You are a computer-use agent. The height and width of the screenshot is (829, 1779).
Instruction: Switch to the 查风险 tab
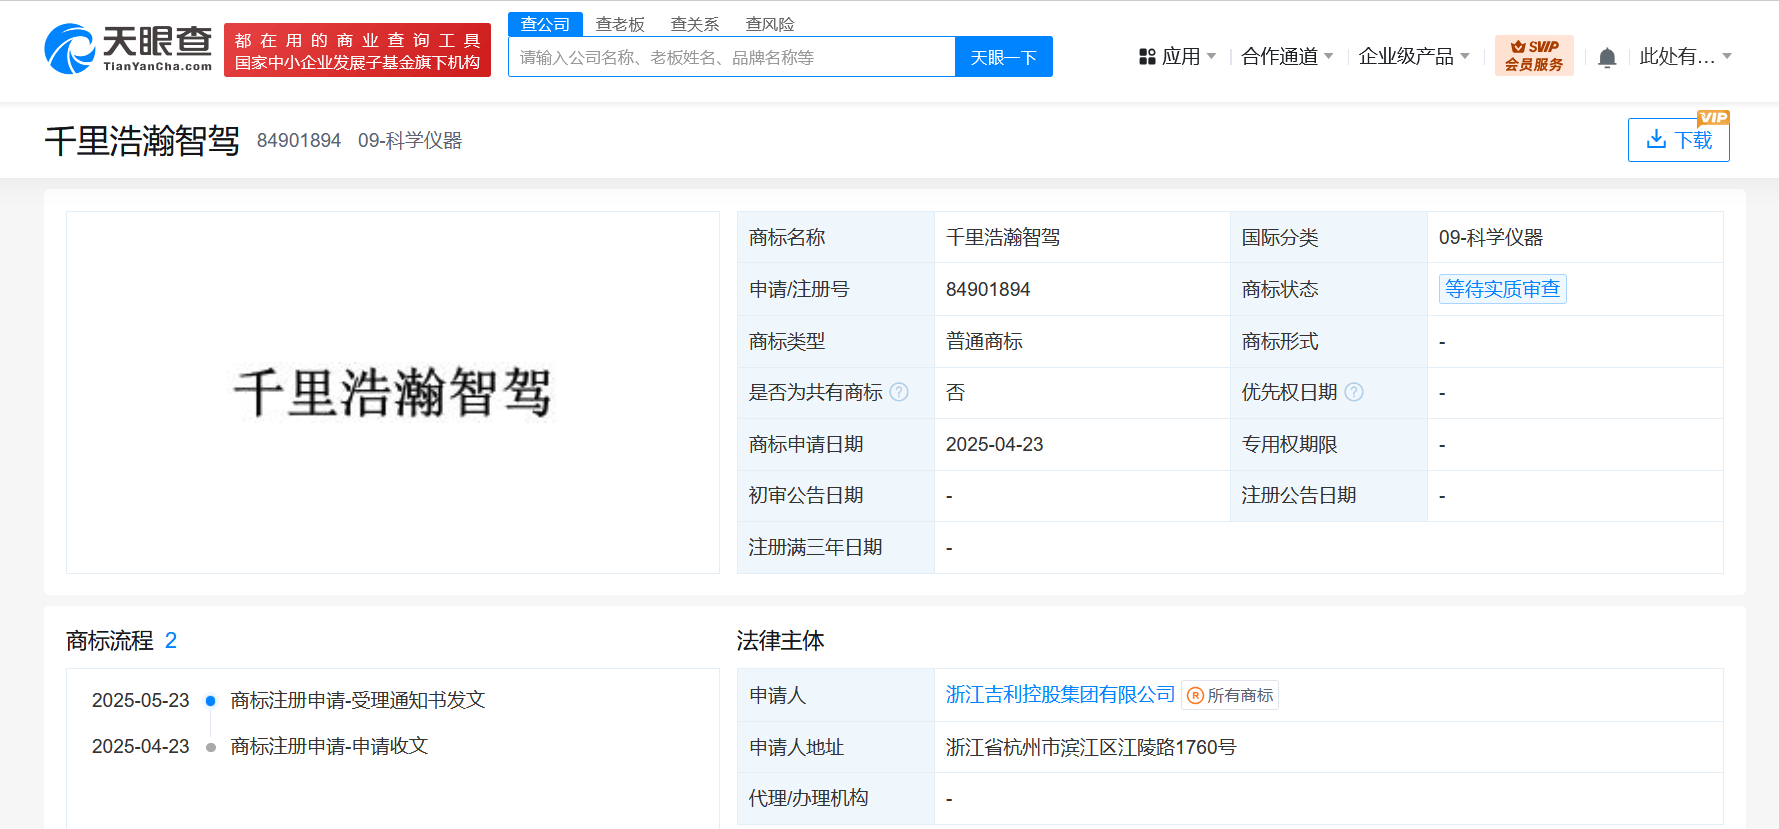(x=770, y=24)
